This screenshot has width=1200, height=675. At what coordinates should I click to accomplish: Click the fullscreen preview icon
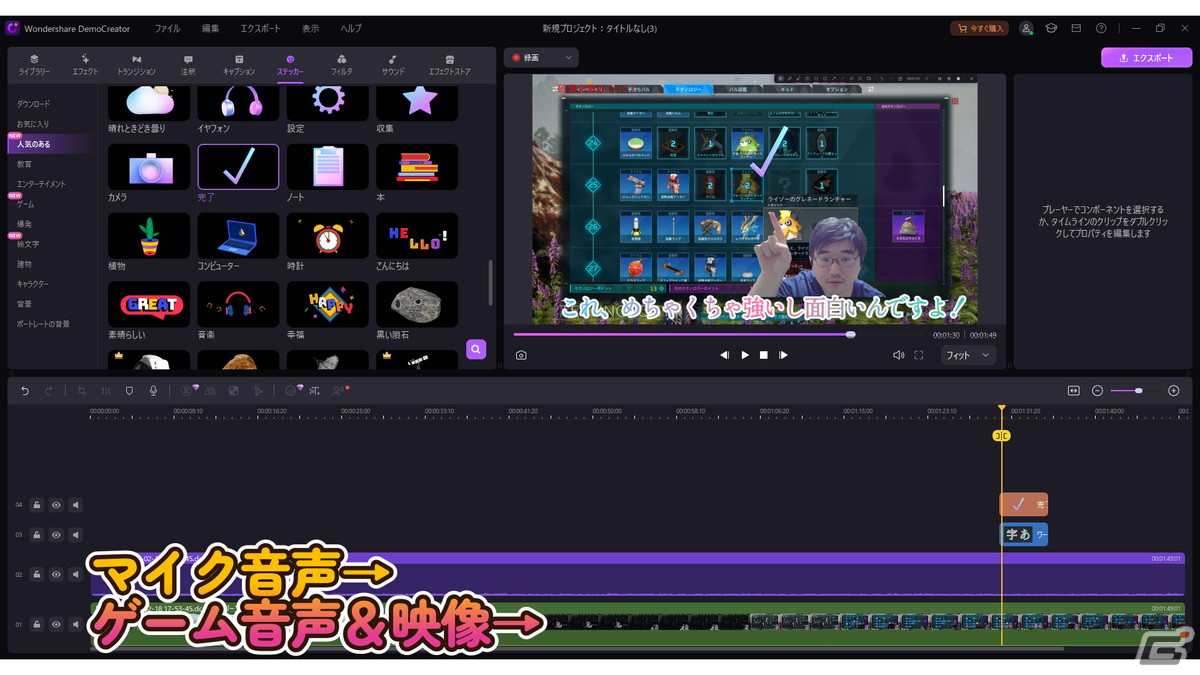(x=918, y=355)
